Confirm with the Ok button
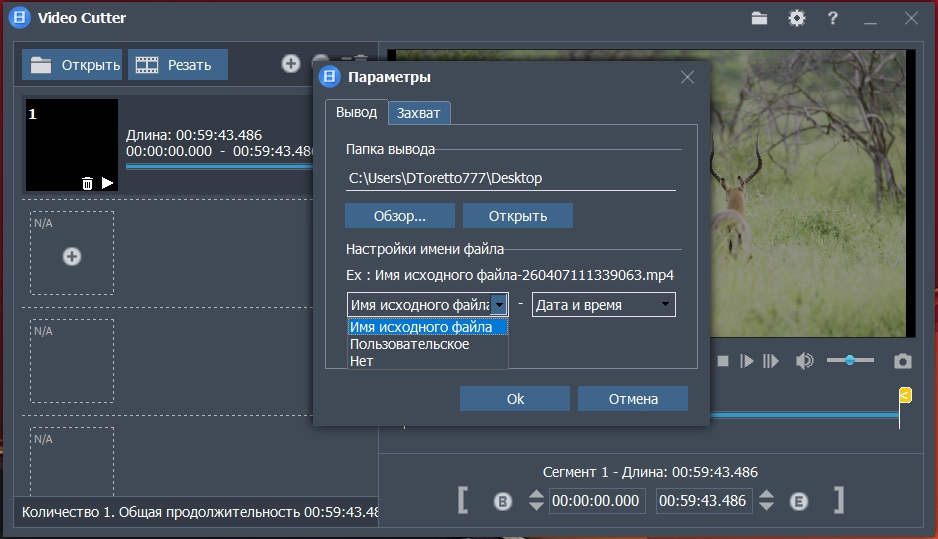Image resolution: width=938 pixels, height=539 pixels. 515,398
